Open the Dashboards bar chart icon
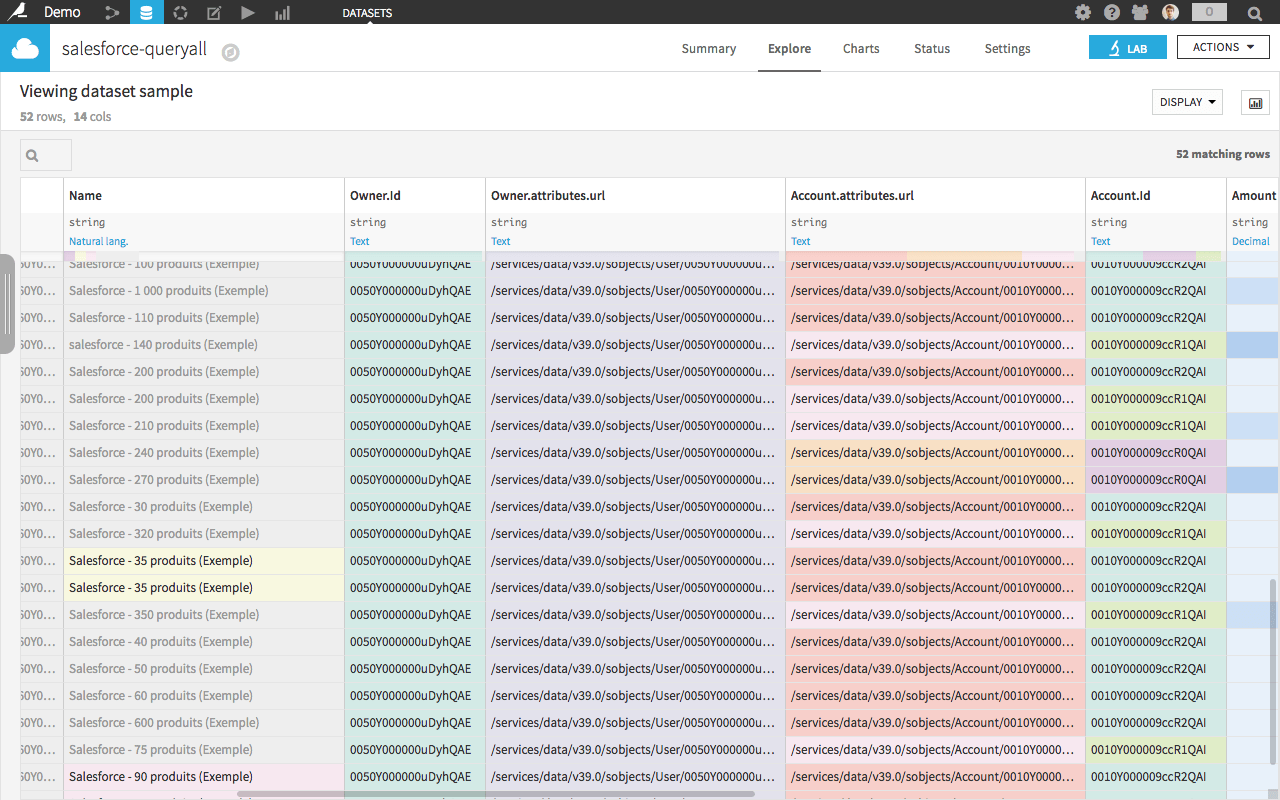This screenshot has width=1280, height=800. [x=282, y=13]
